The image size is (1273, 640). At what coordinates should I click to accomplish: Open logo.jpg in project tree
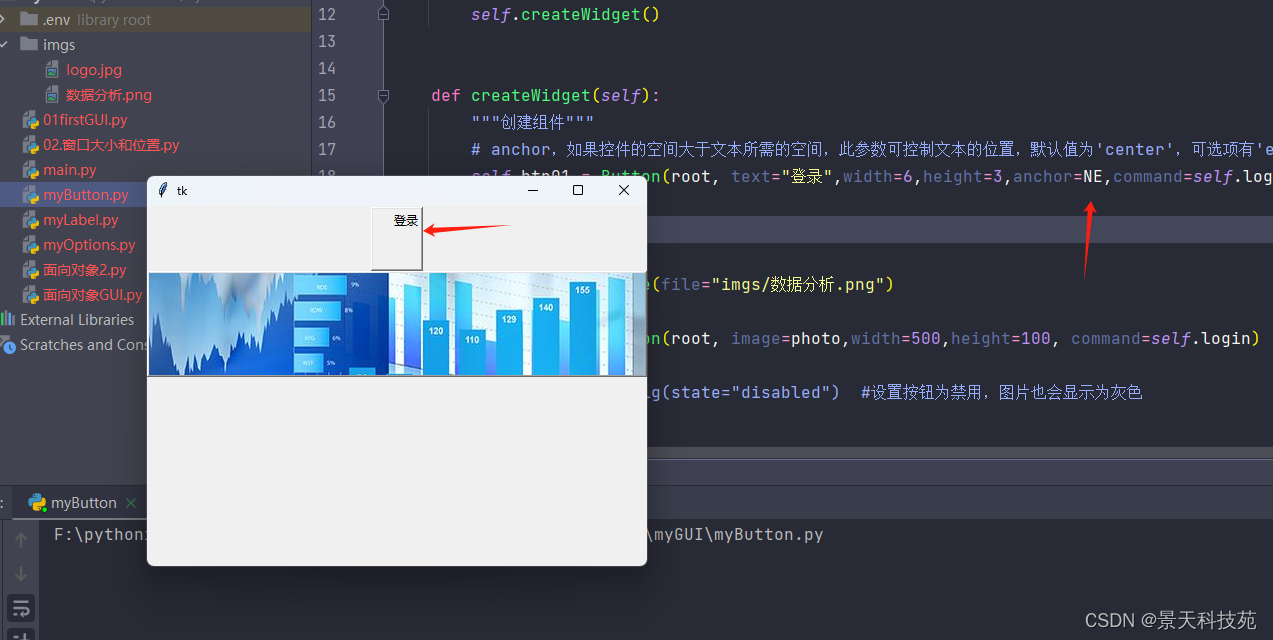(x=94, y=70)
